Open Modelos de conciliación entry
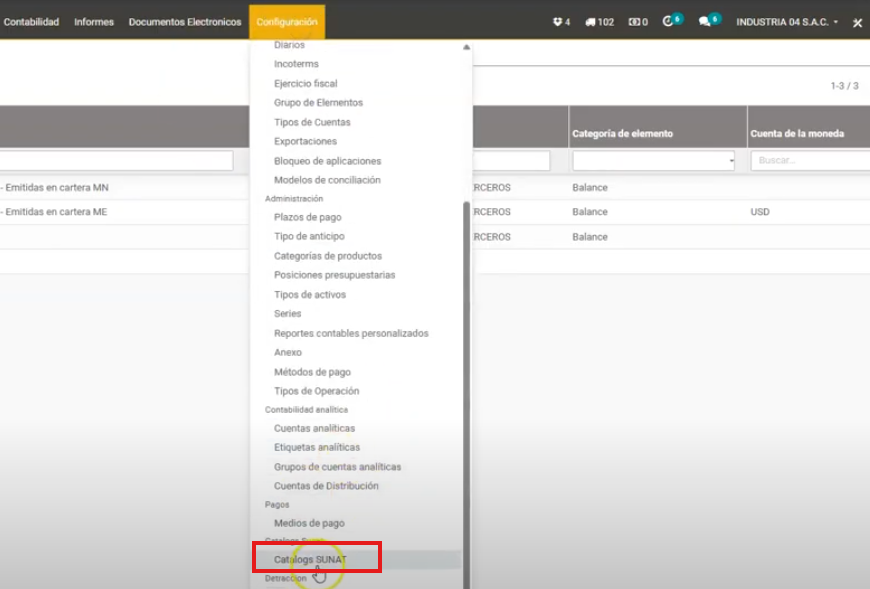 (x=327, y=180)
